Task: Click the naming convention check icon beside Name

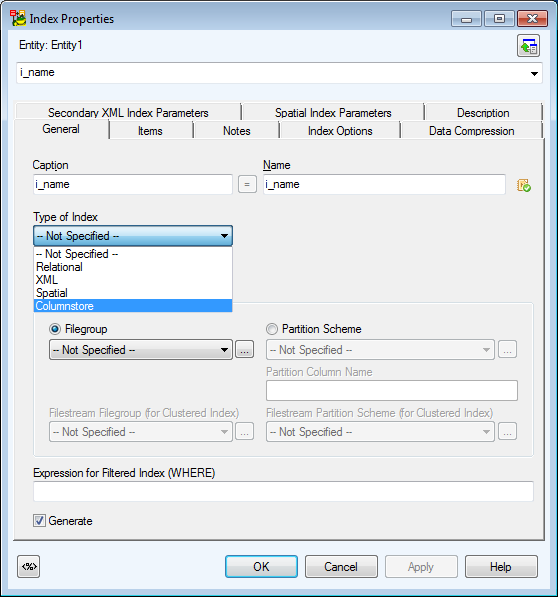Action: [524, 185]
